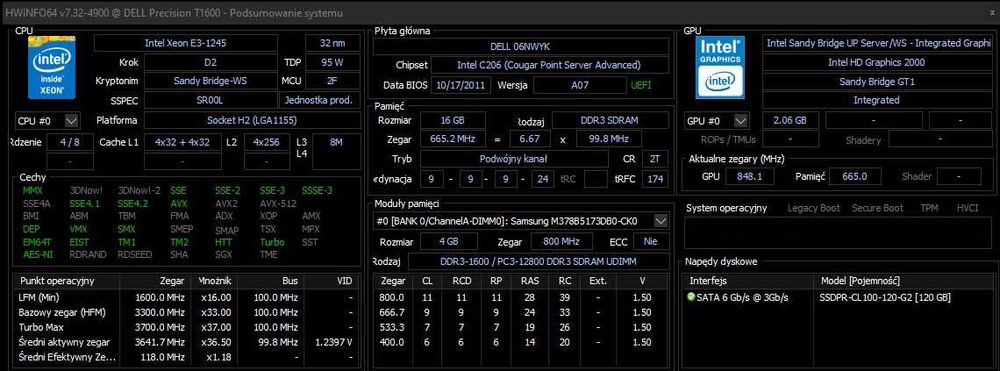Click the Intel Graphics logo
The width and height of the screenshot is (1000, 371).
coord(721,67)
